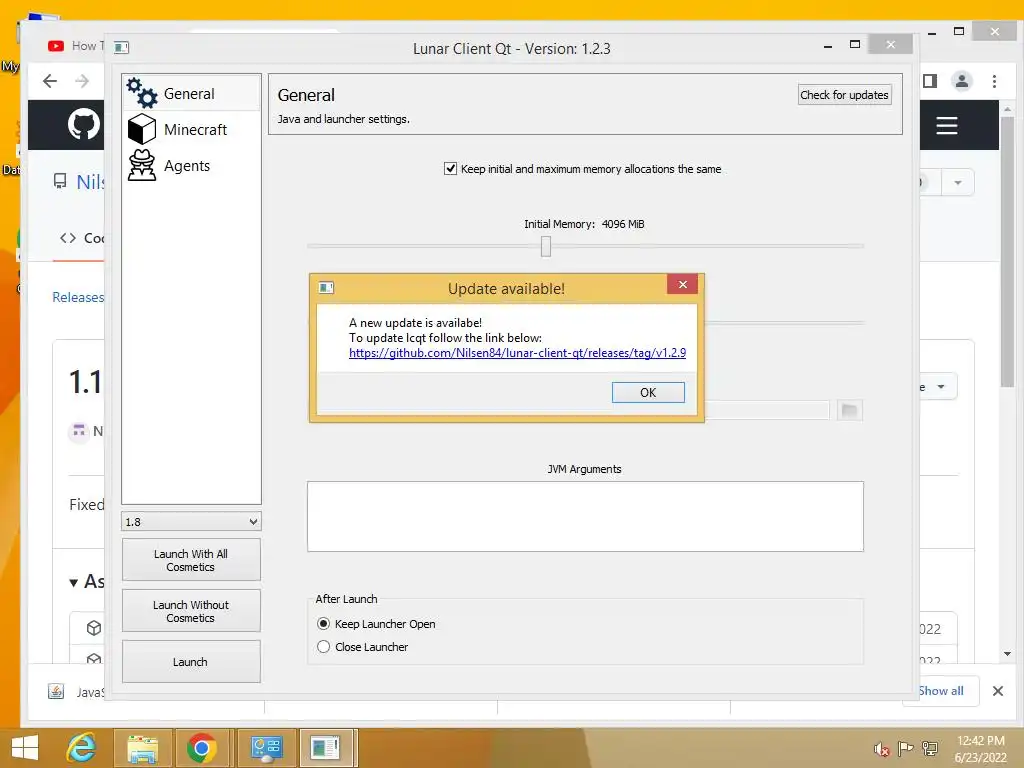
Task: Click the Java download file icon
Action: (x=56, y=692)
